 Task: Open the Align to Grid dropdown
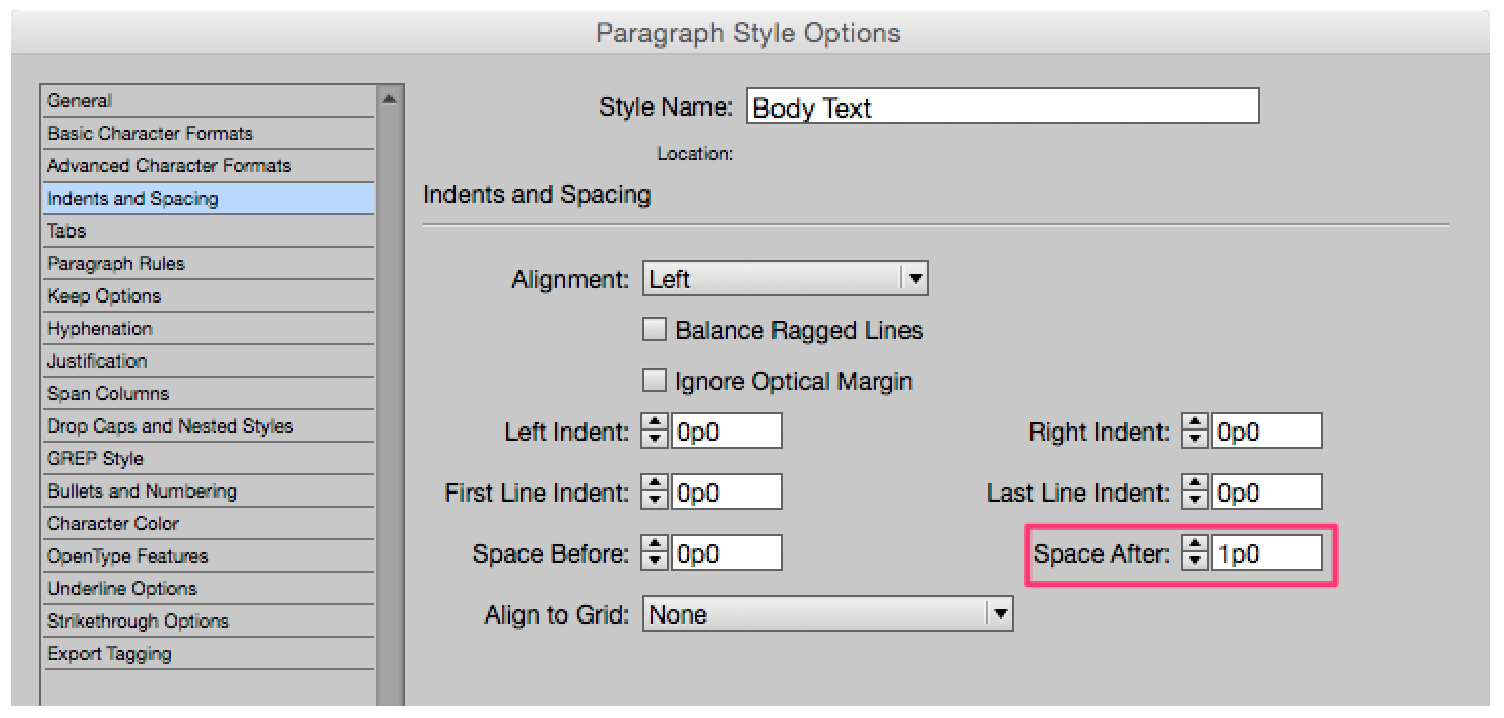(828, 614)
